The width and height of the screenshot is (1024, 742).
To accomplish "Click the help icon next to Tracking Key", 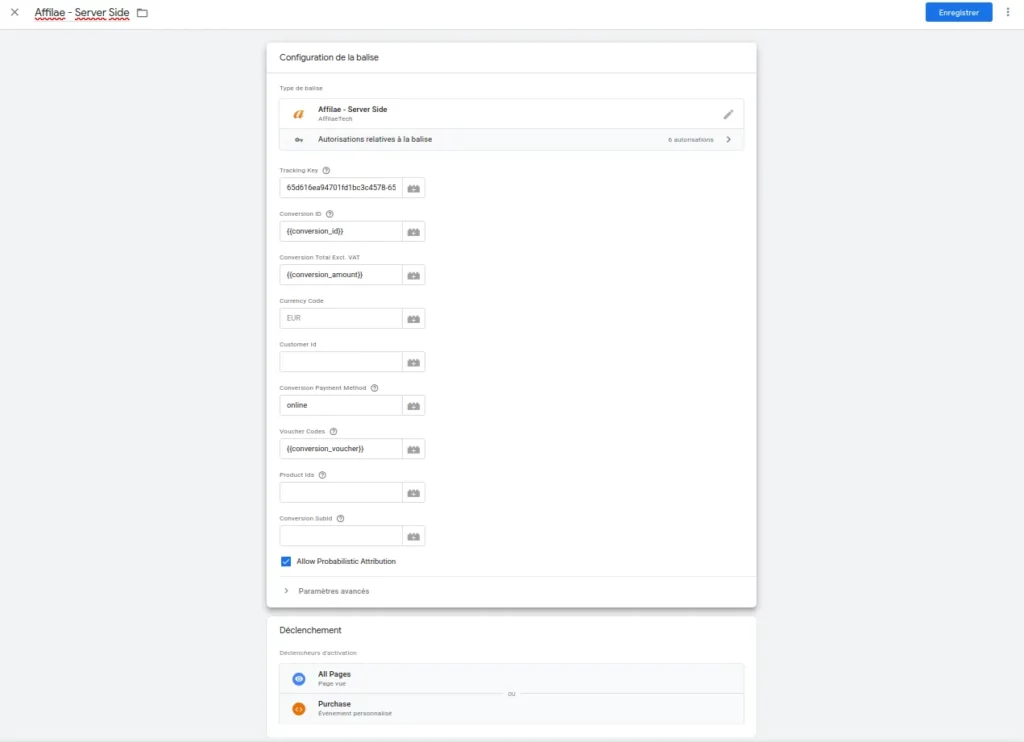I will (x=326, y=170).
